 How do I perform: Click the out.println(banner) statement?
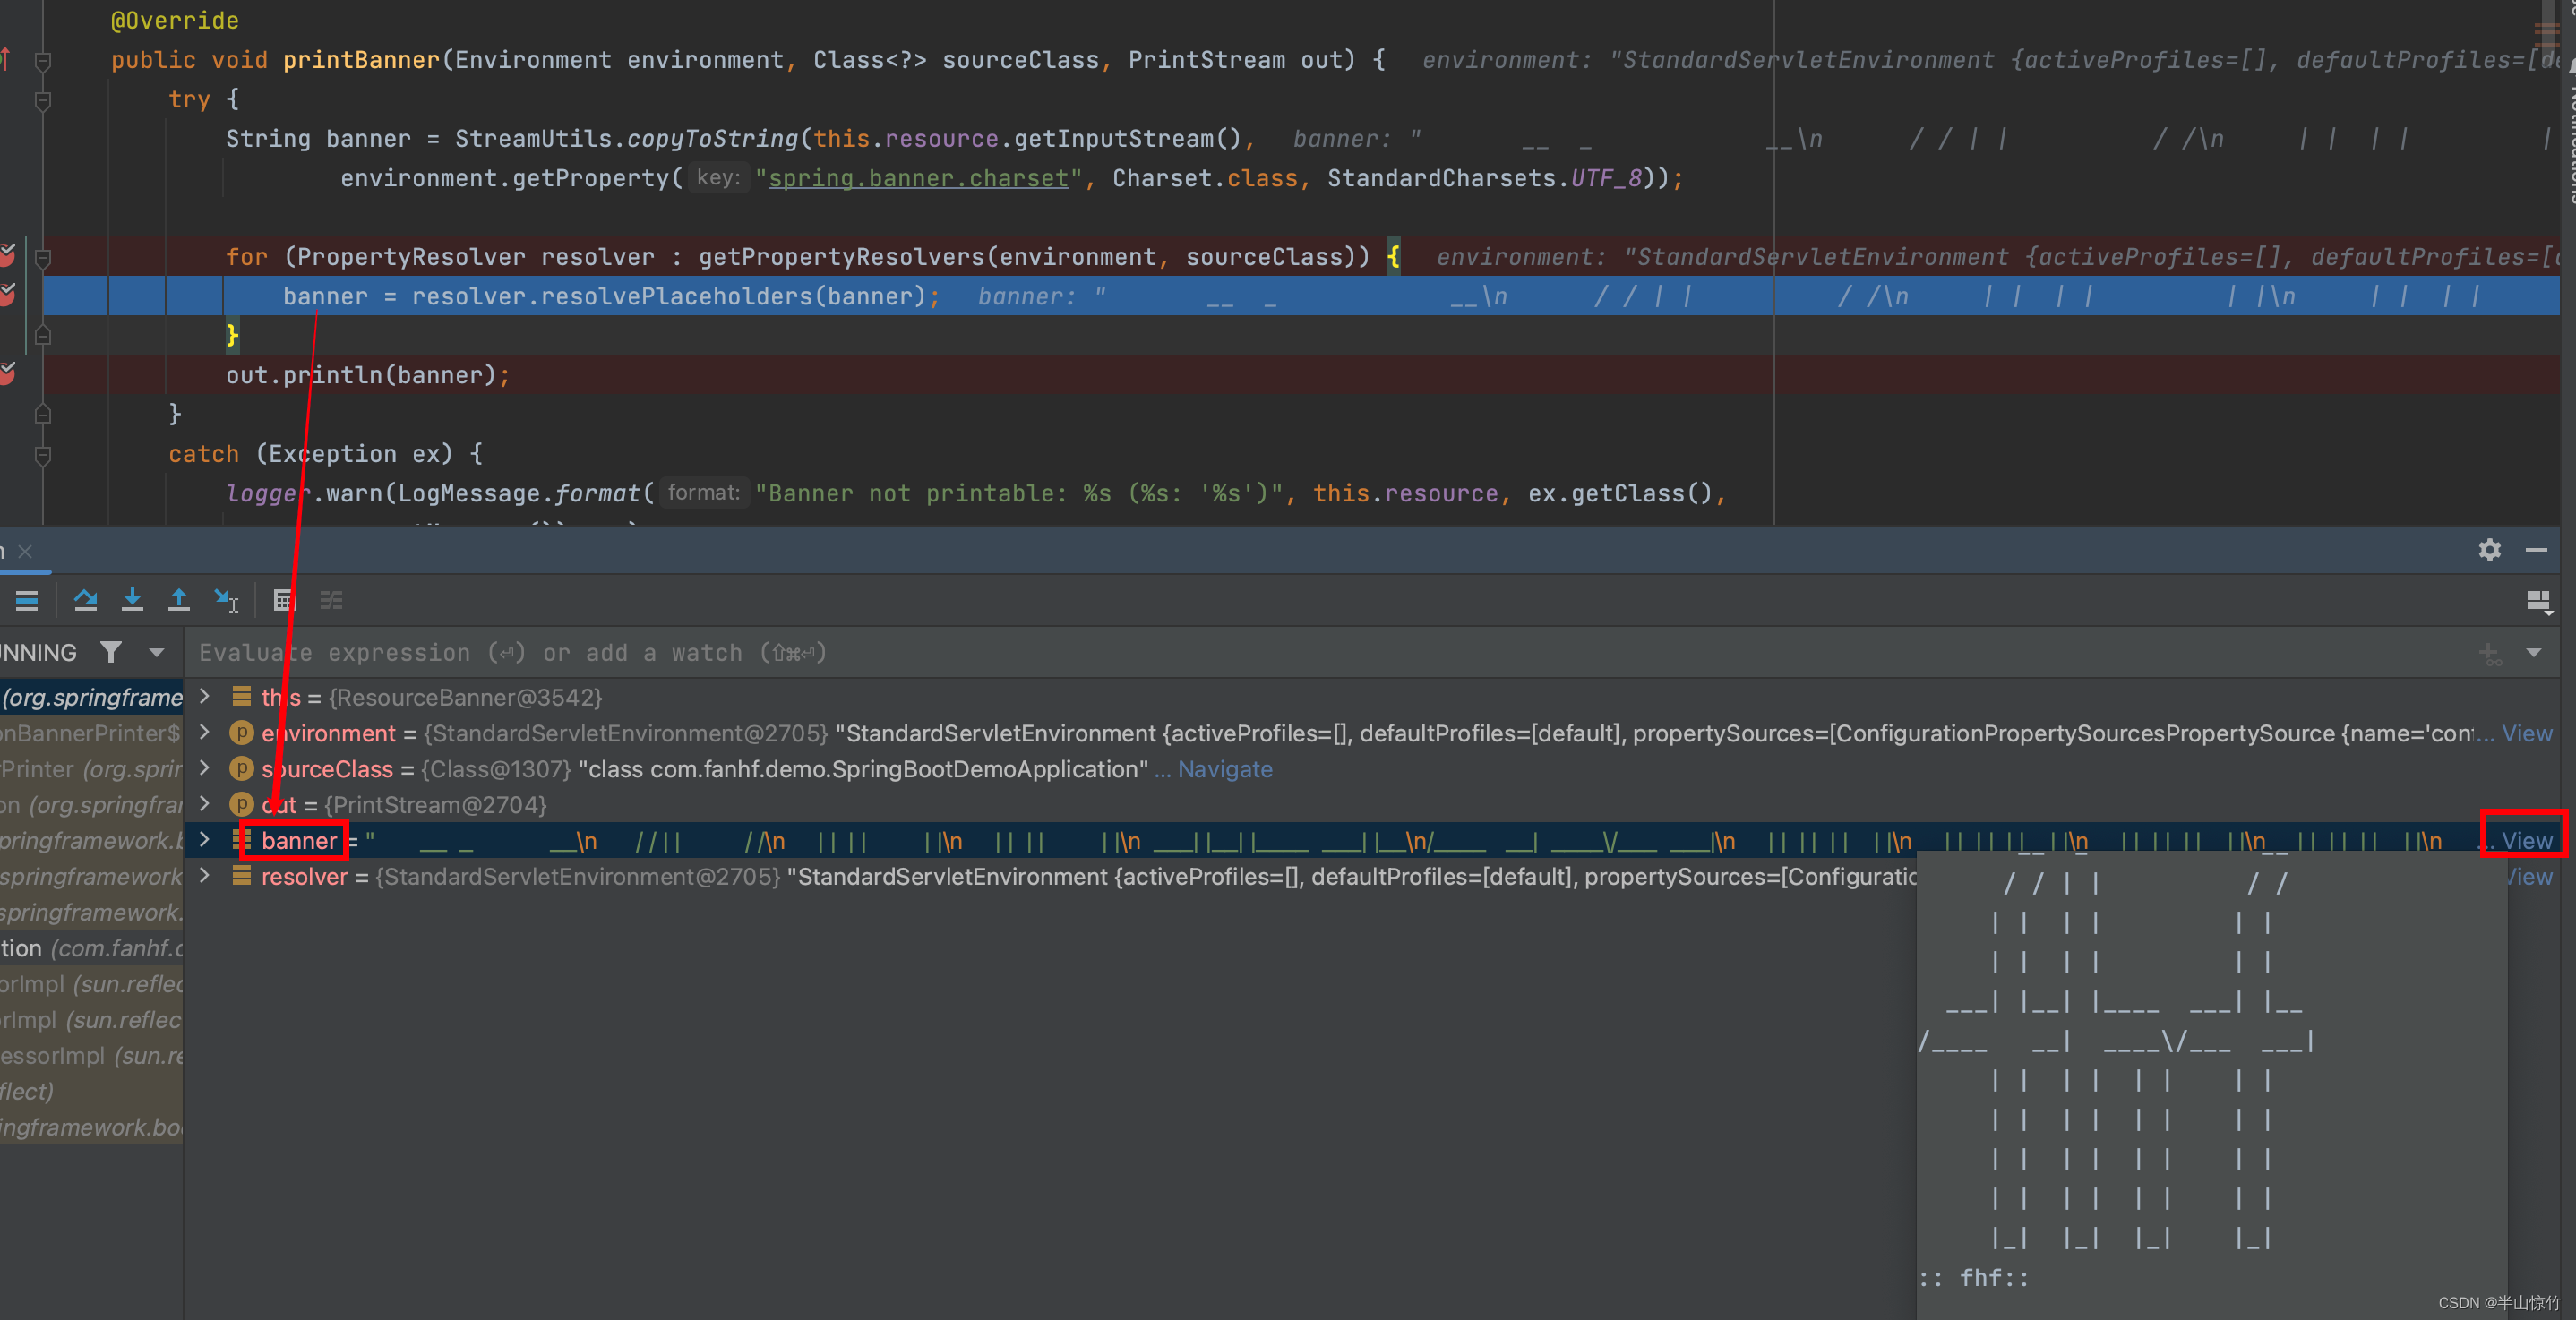pyautogui.click(x=367, y=375)
